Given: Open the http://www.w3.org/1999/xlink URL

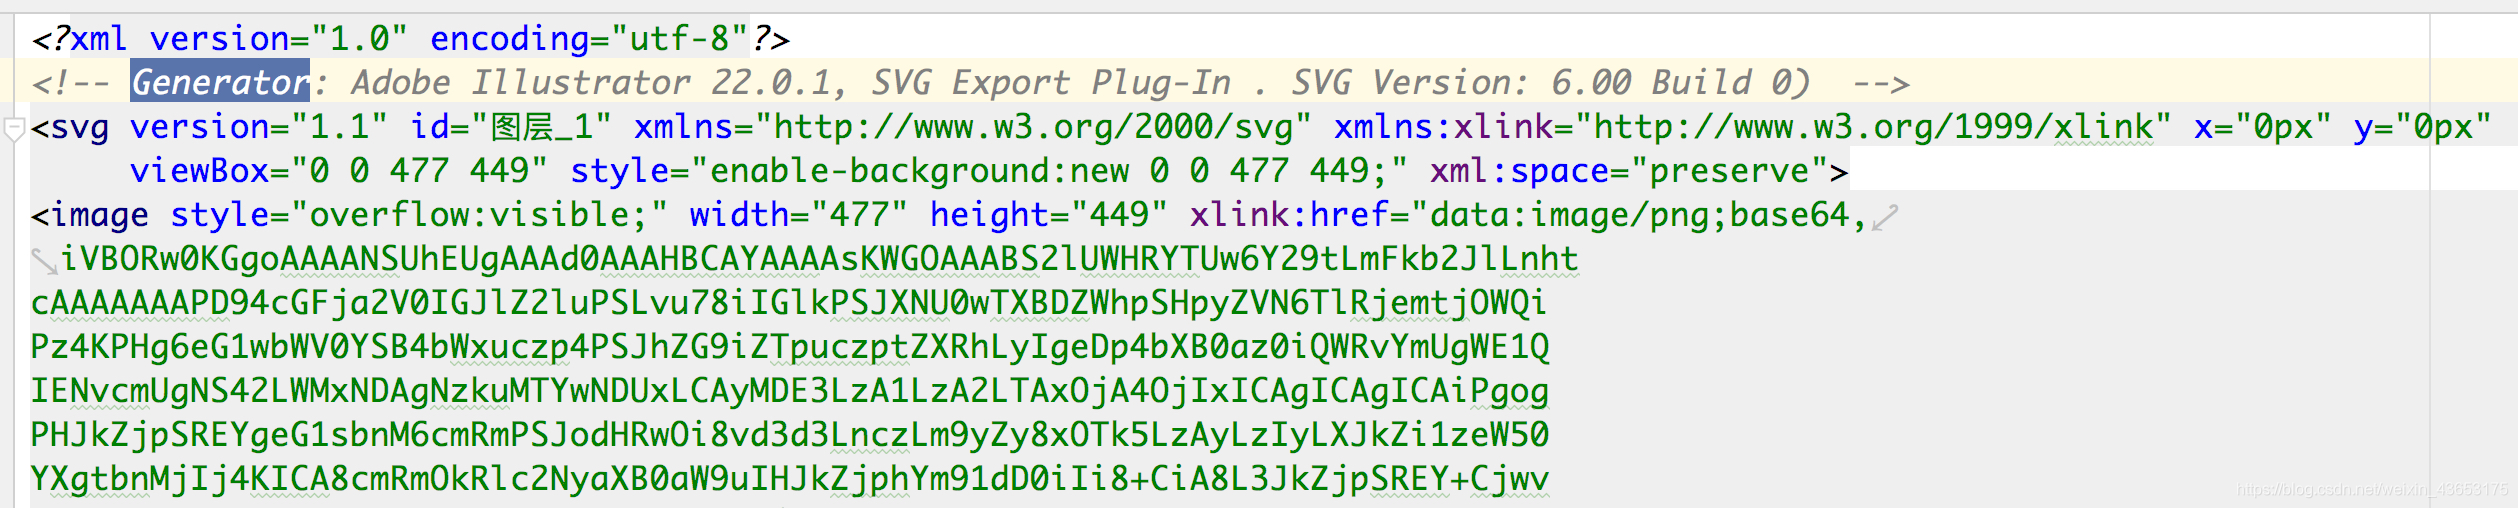Looking at the screenshot, I should tap(1873, 127).
